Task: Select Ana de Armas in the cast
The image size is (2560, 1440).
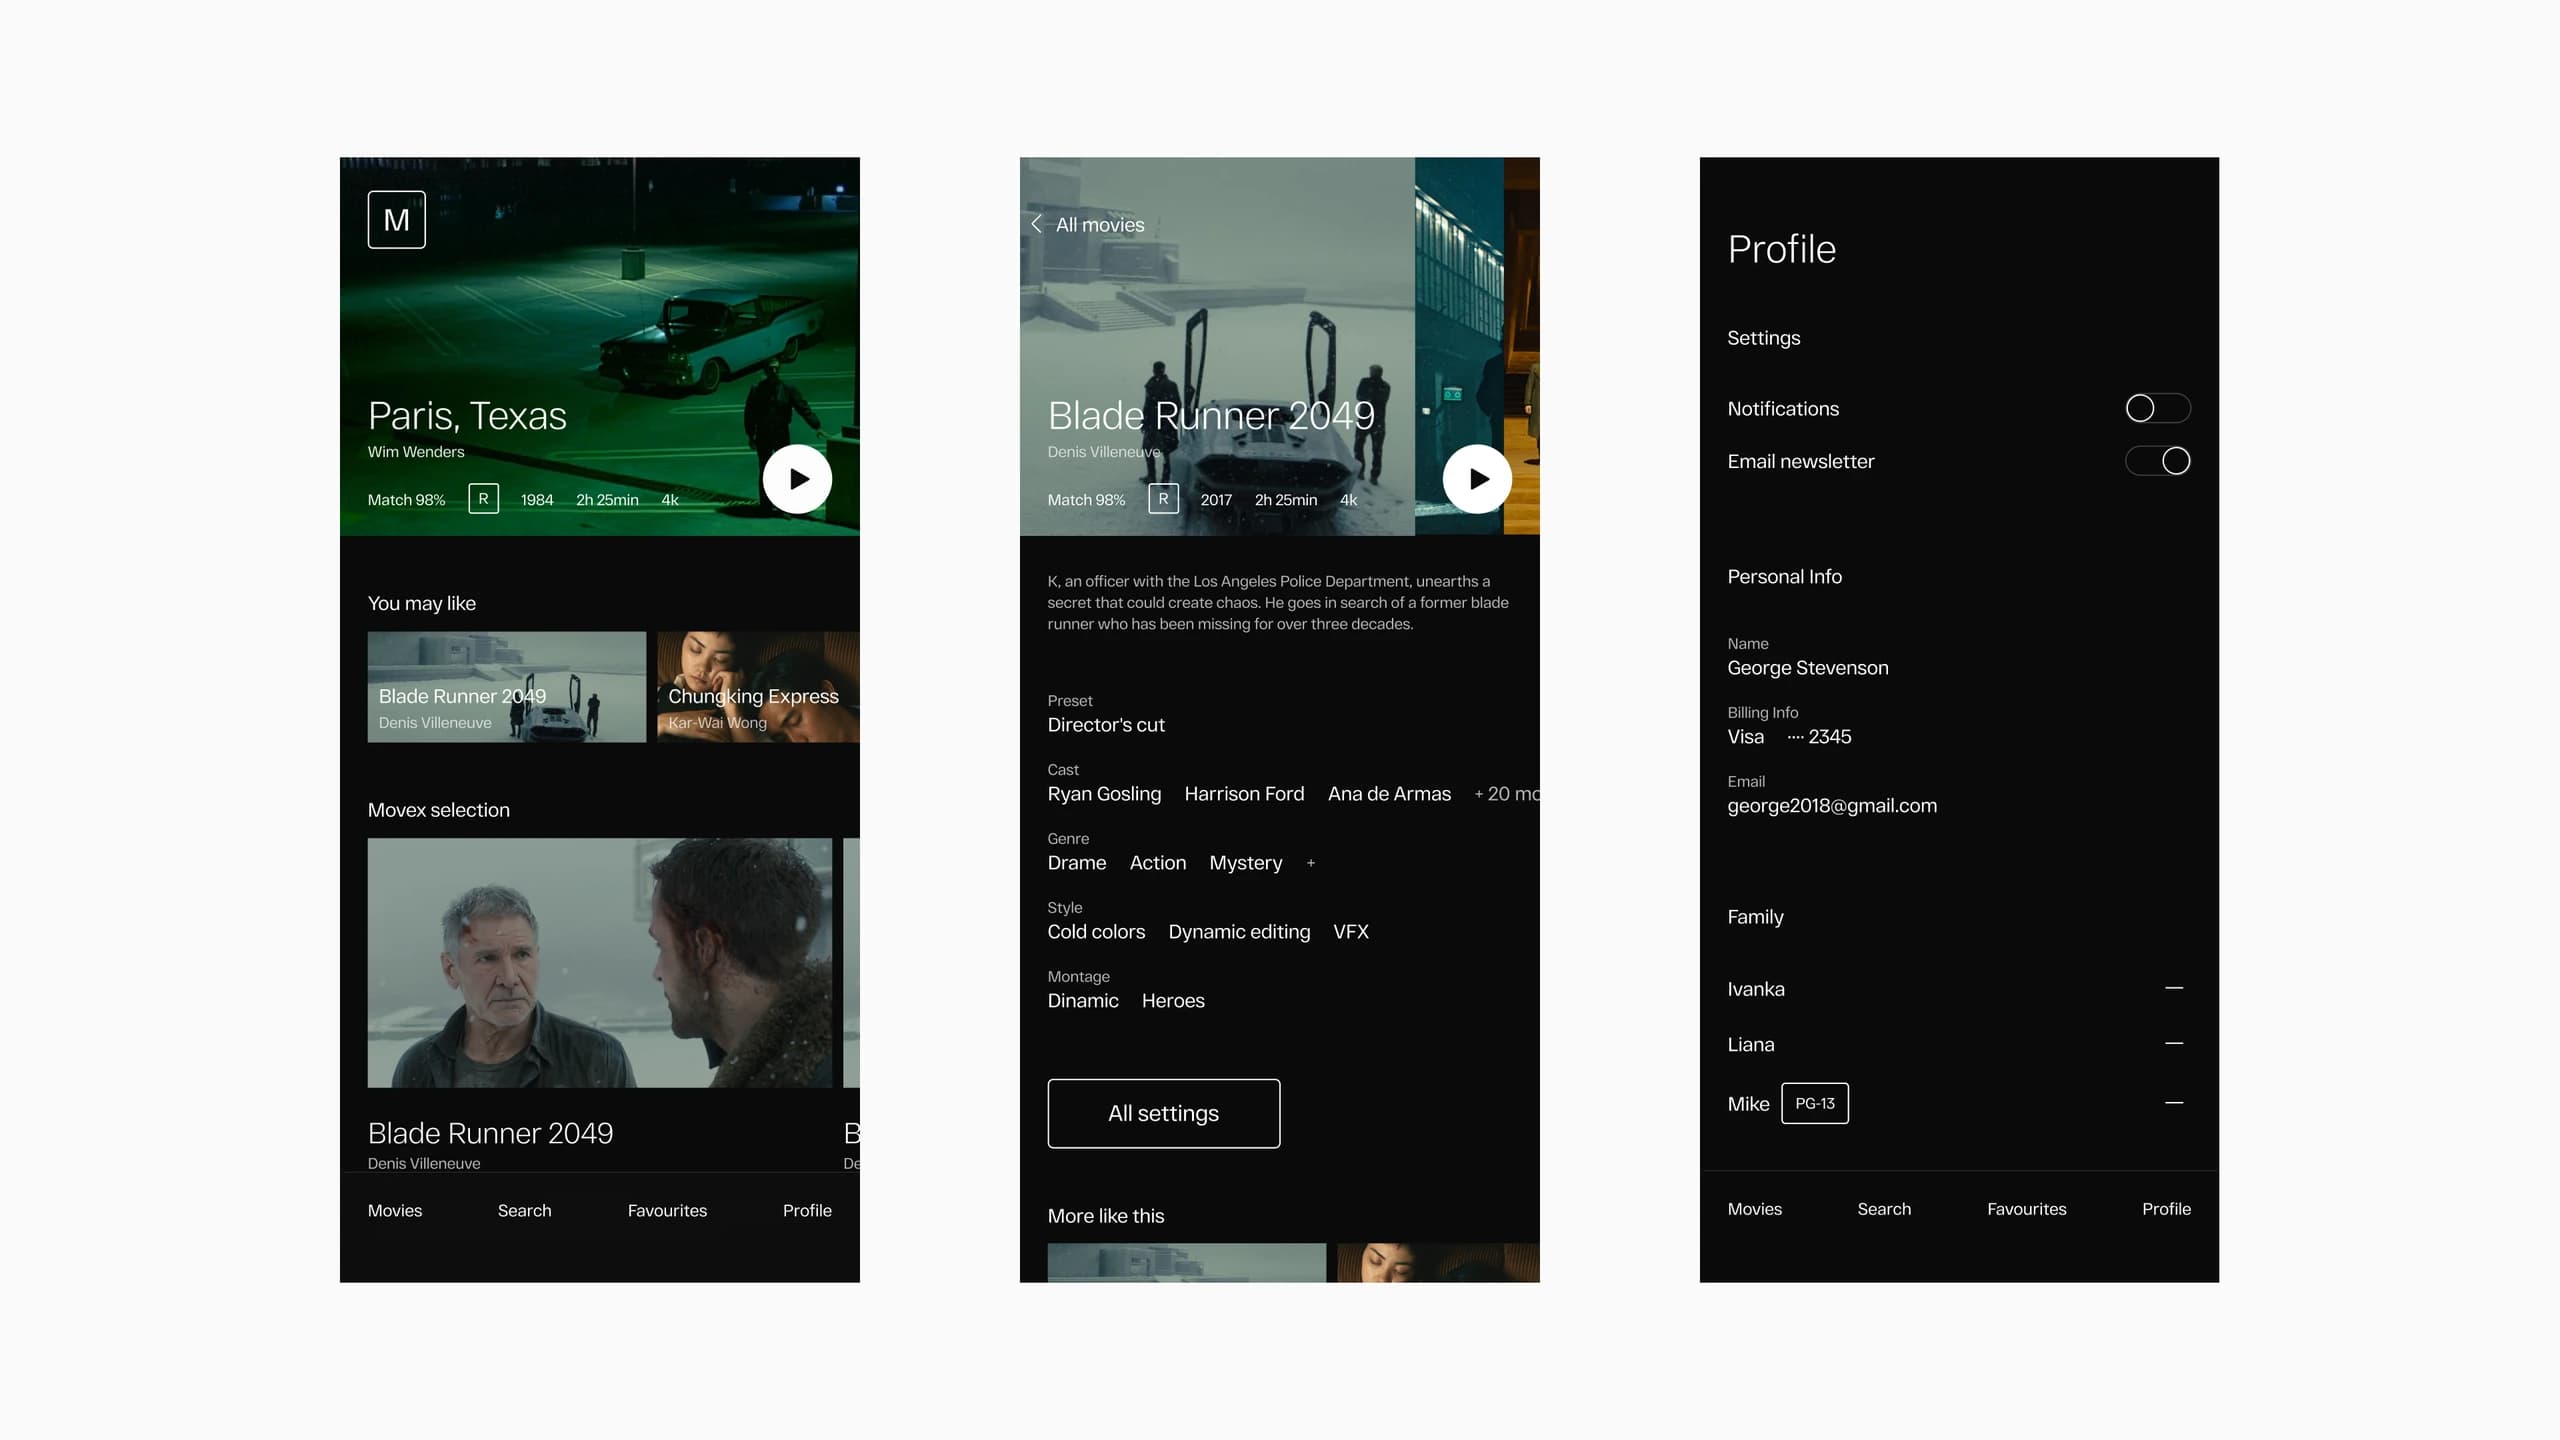Action: (x=1389, y=794)
